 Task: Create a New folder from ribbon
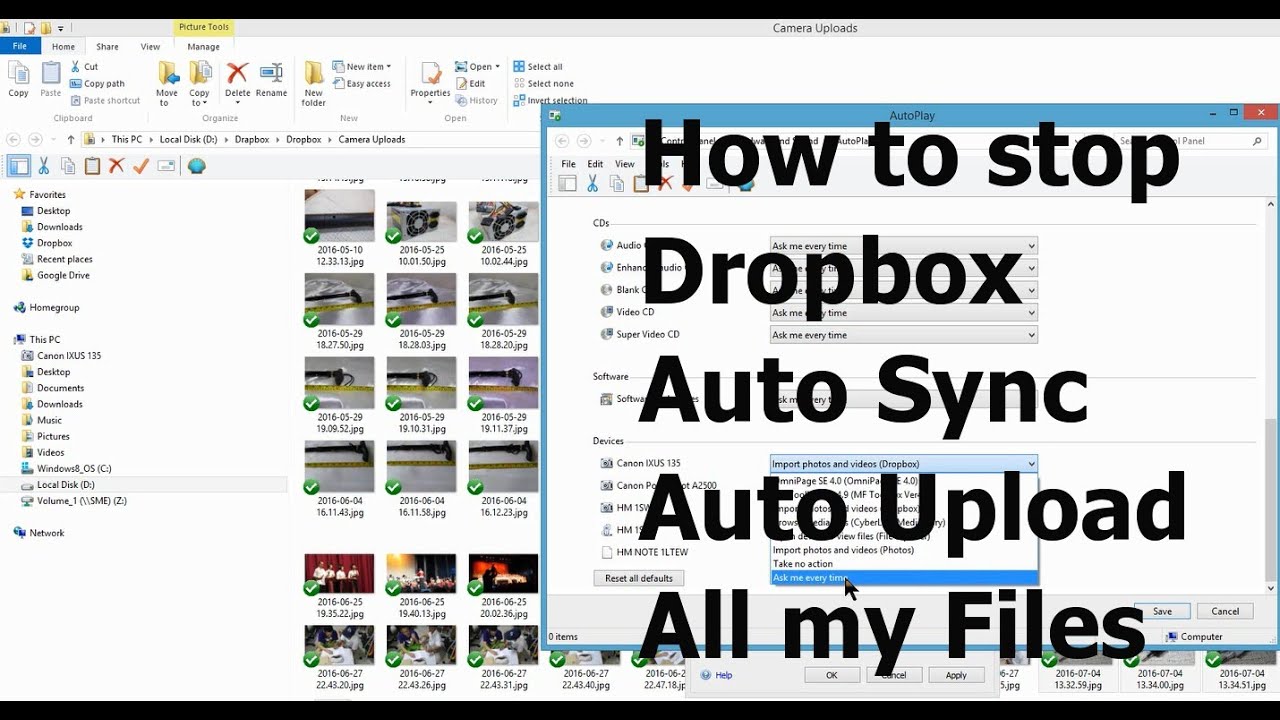coord(314,84)
